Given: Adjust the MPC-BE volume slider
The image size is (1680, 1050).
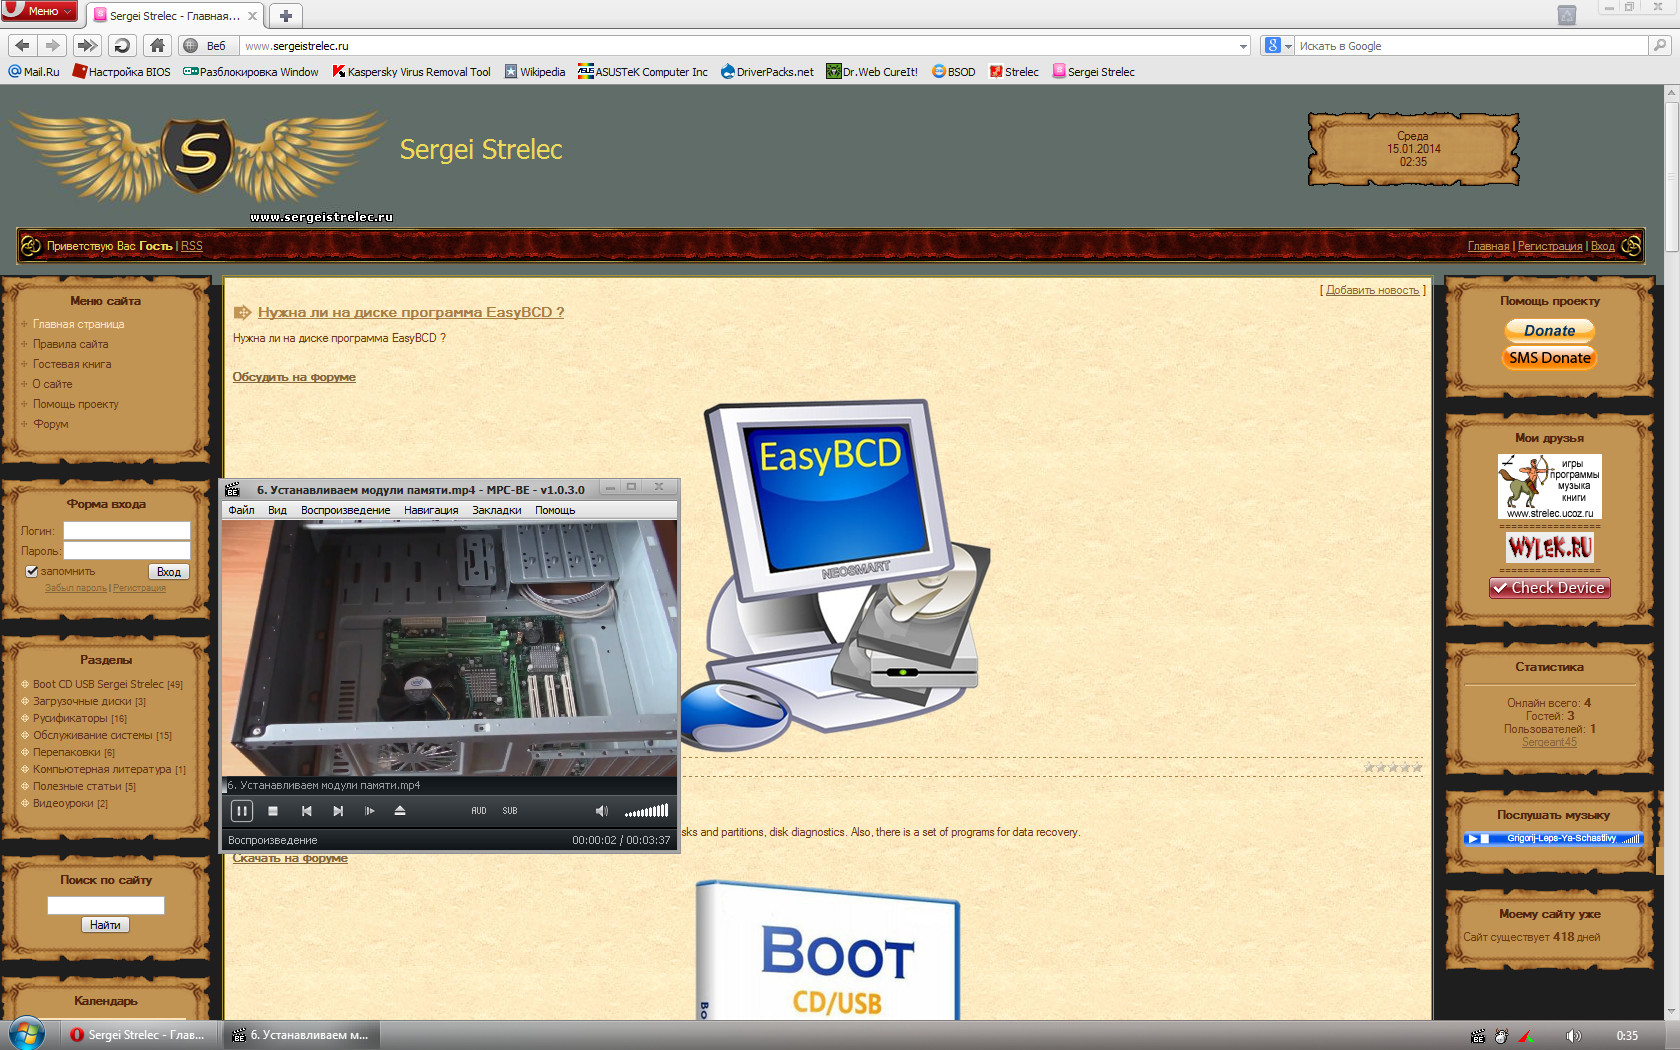Looking at the screenshot, I should coord(646,811).
